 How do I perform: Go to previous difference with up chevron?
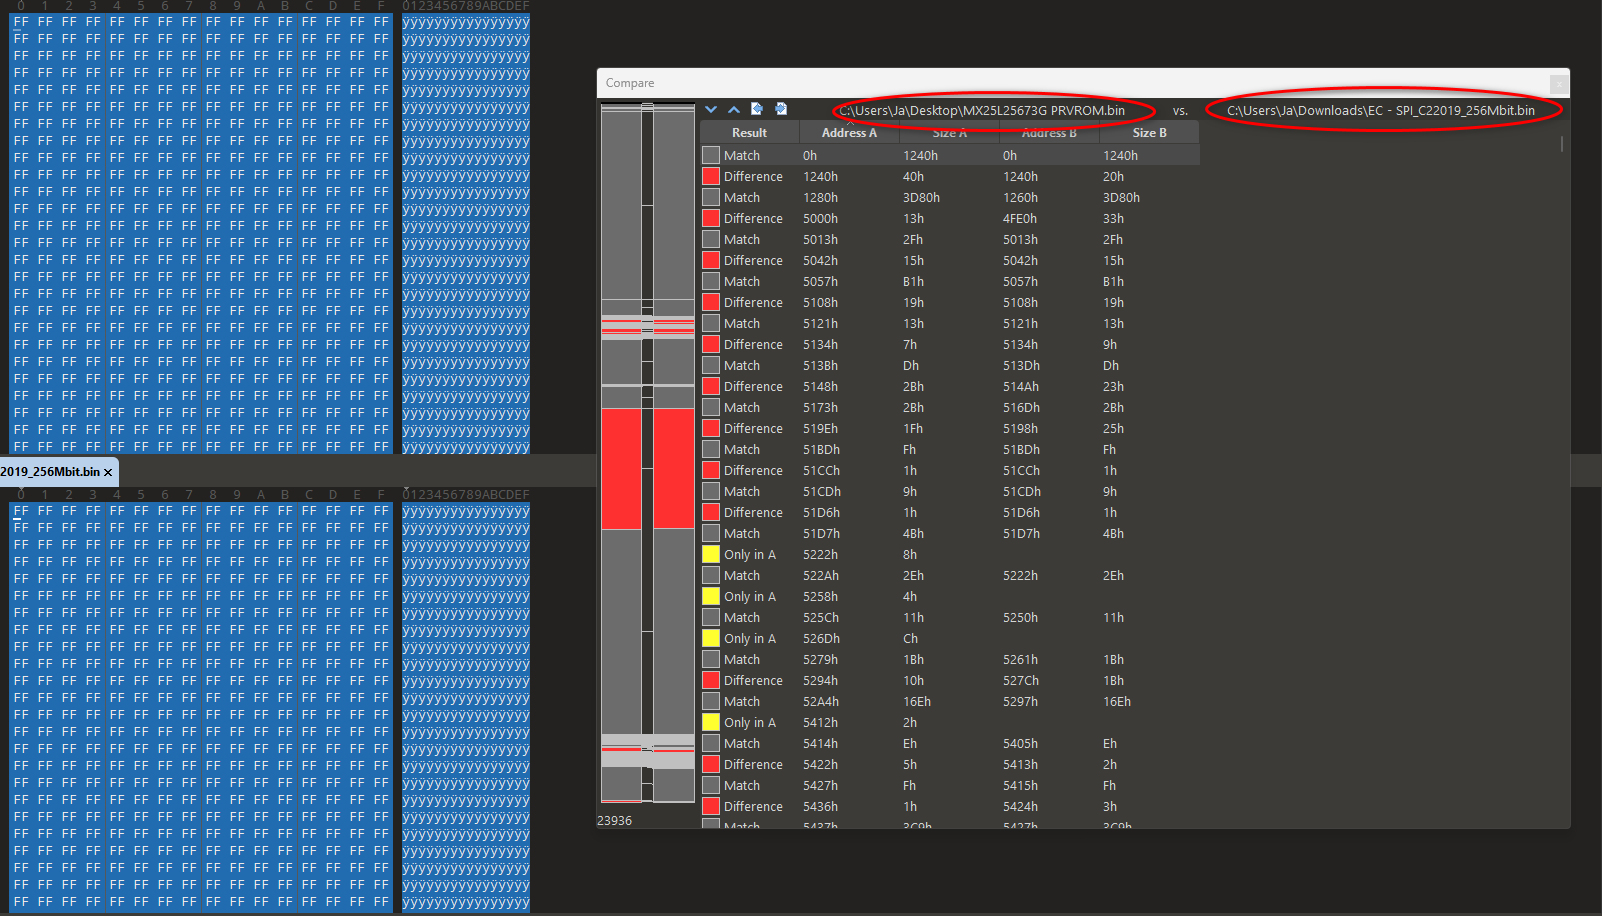tap(734, 109)
